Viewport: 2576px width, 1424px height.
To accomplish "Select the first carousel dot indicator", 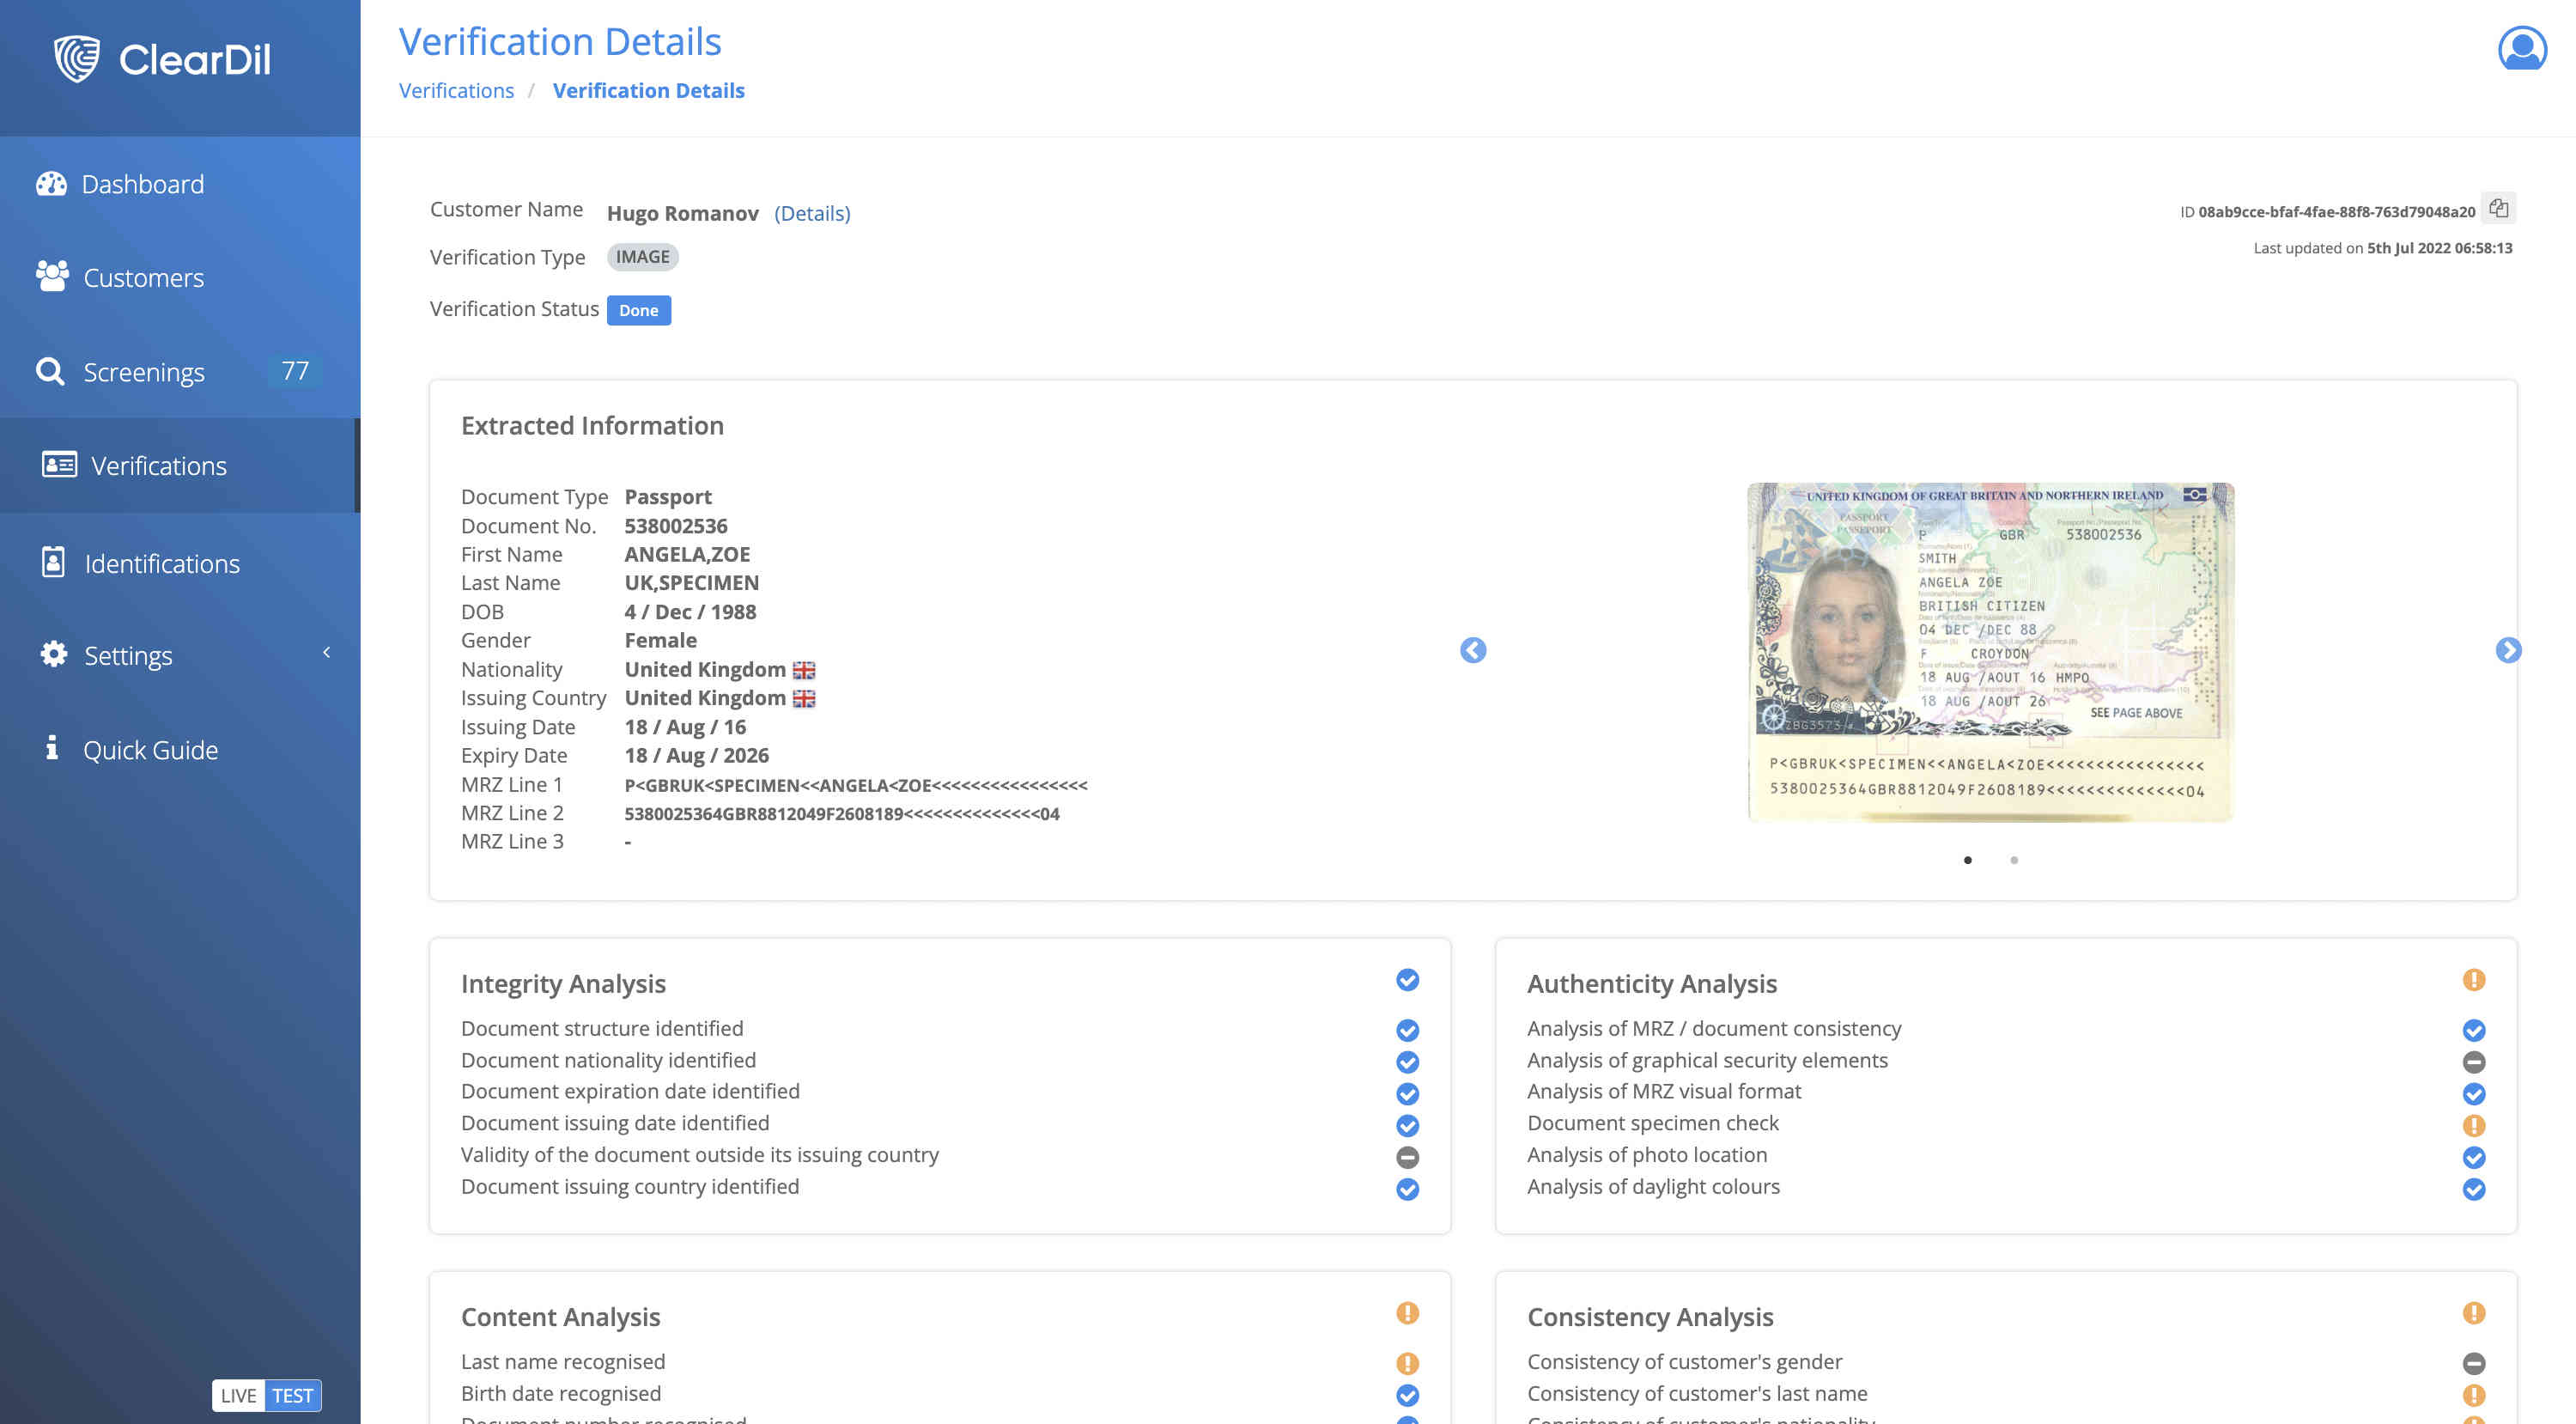I will [x=1967, y=860].
